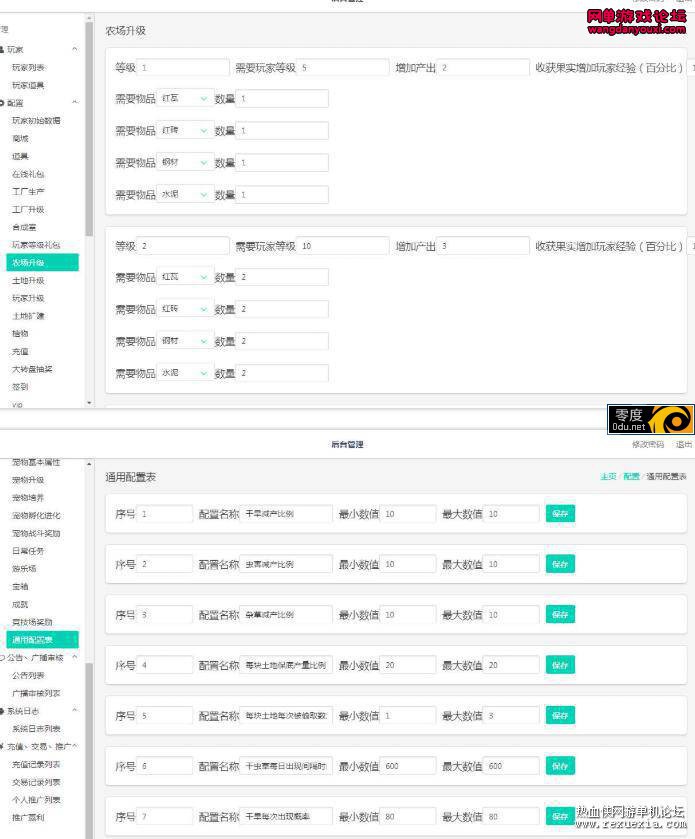
Task: Collapse the 充值、交易、推广 group chevron
Action: (75, 746)
